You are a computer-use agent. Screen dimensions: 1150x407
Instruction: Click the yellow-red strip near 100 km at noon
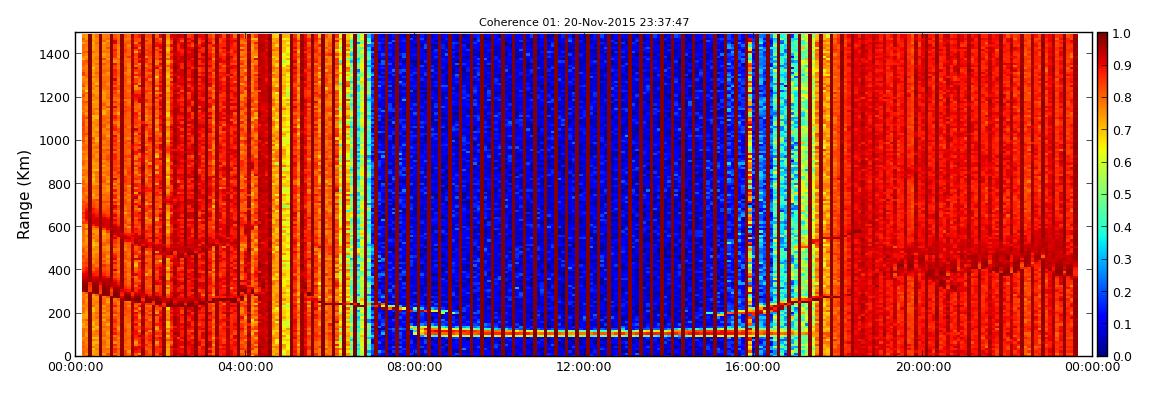tap(584, 334)
